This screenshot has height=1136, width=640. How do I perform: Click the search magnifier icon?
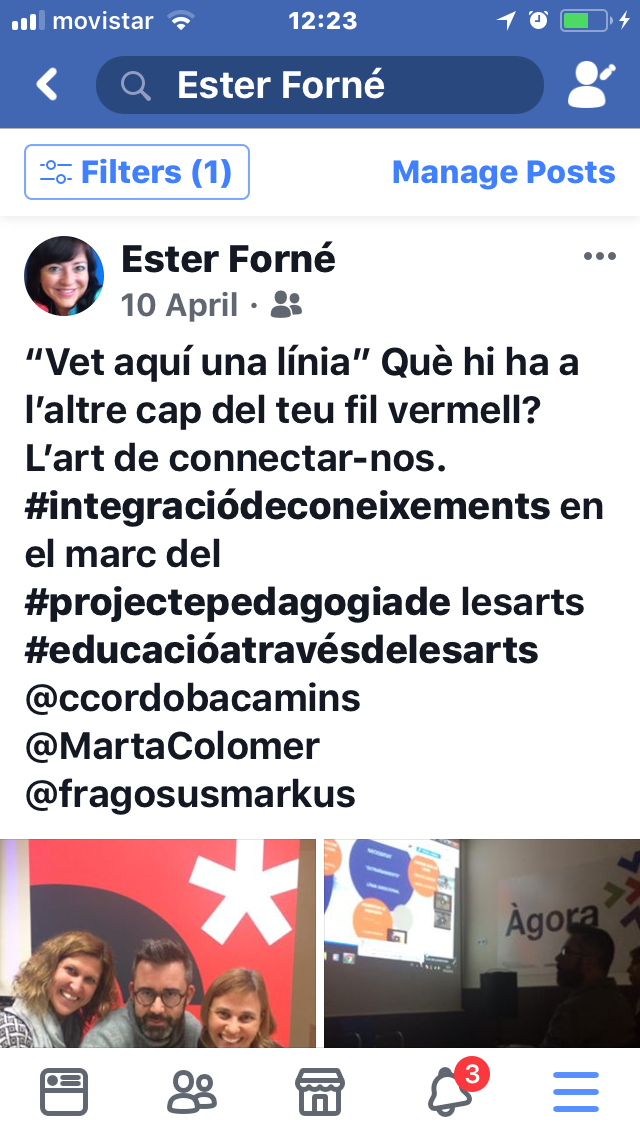click(x=136, y=86)
